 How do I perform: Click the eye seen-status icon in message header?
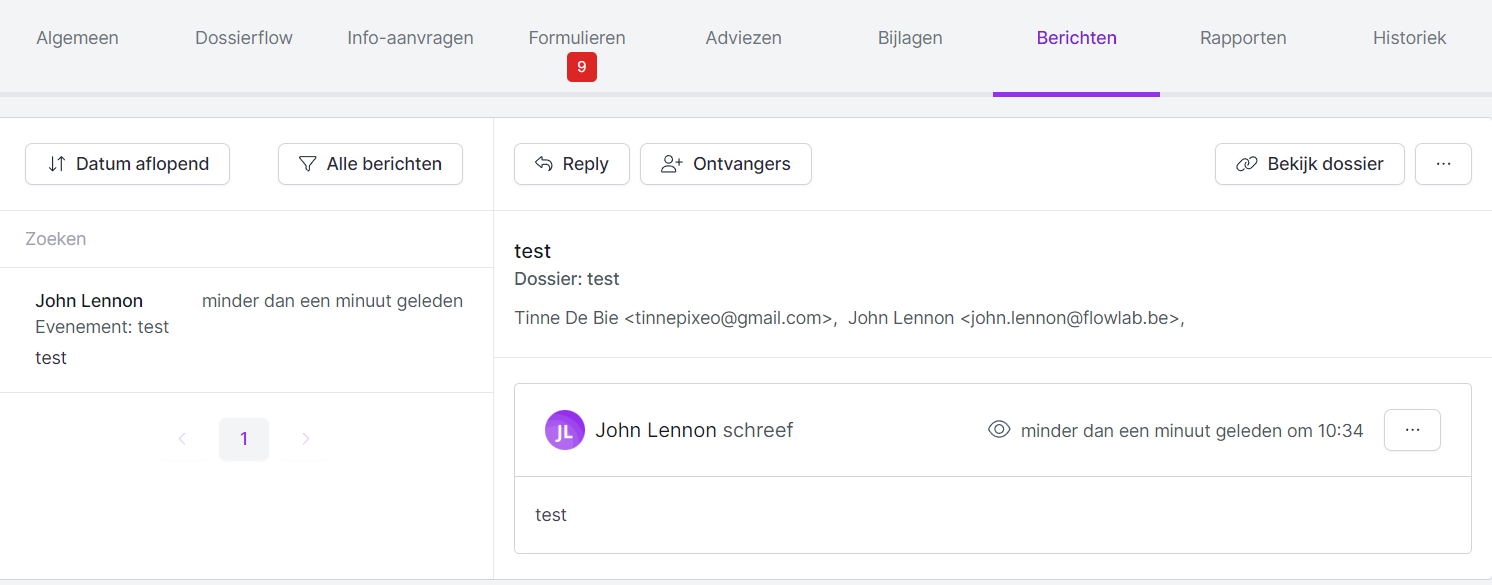[x=998, y=430]
